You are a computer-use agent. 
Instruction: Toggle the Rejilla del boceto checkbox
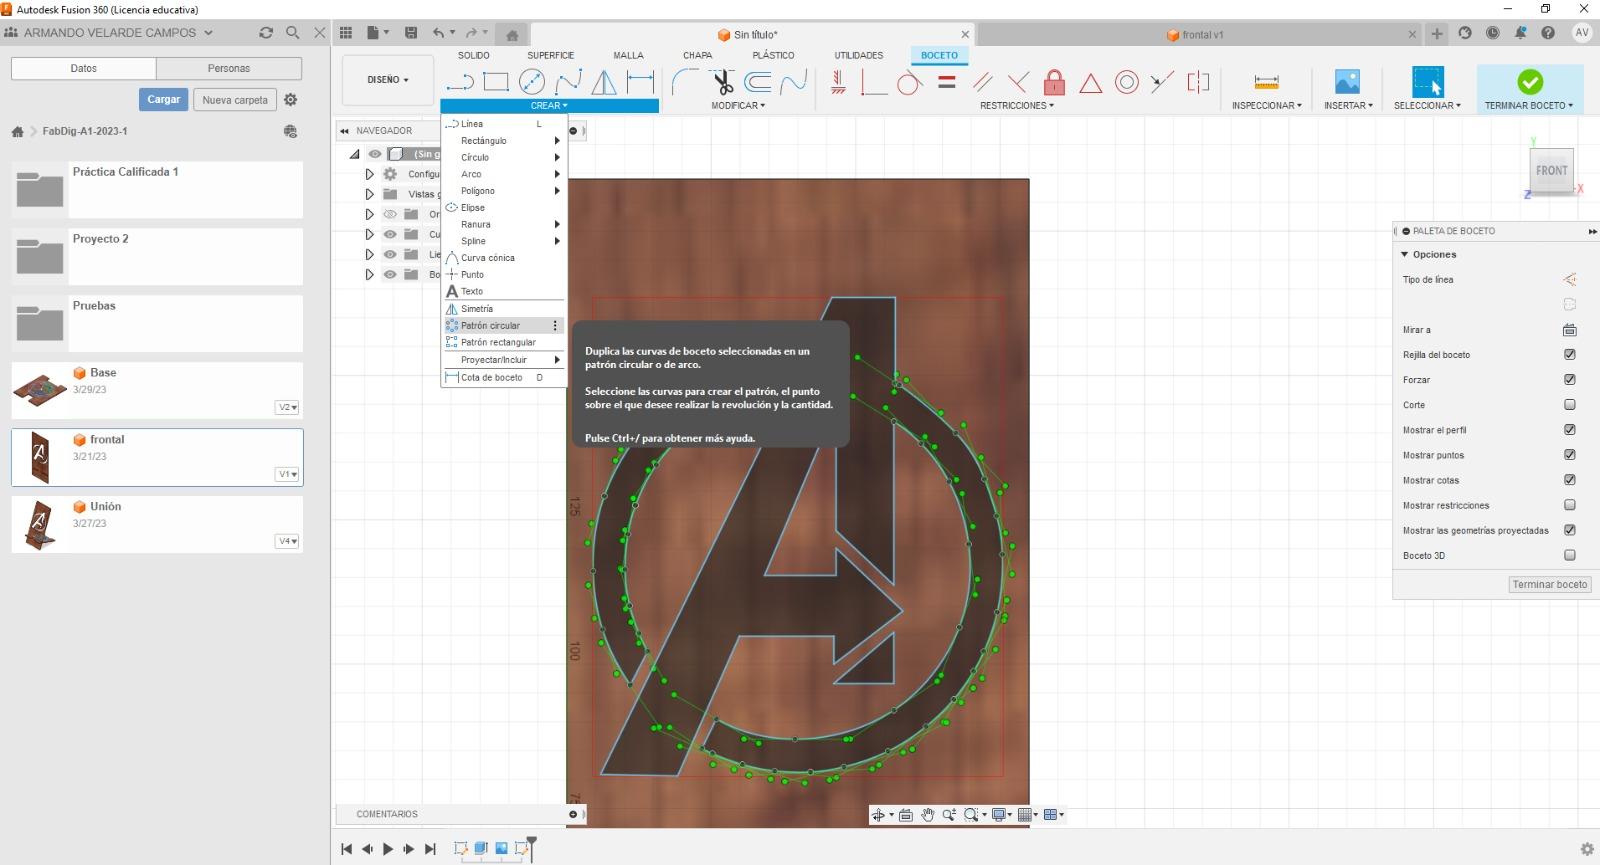(x=1570, y=355)
